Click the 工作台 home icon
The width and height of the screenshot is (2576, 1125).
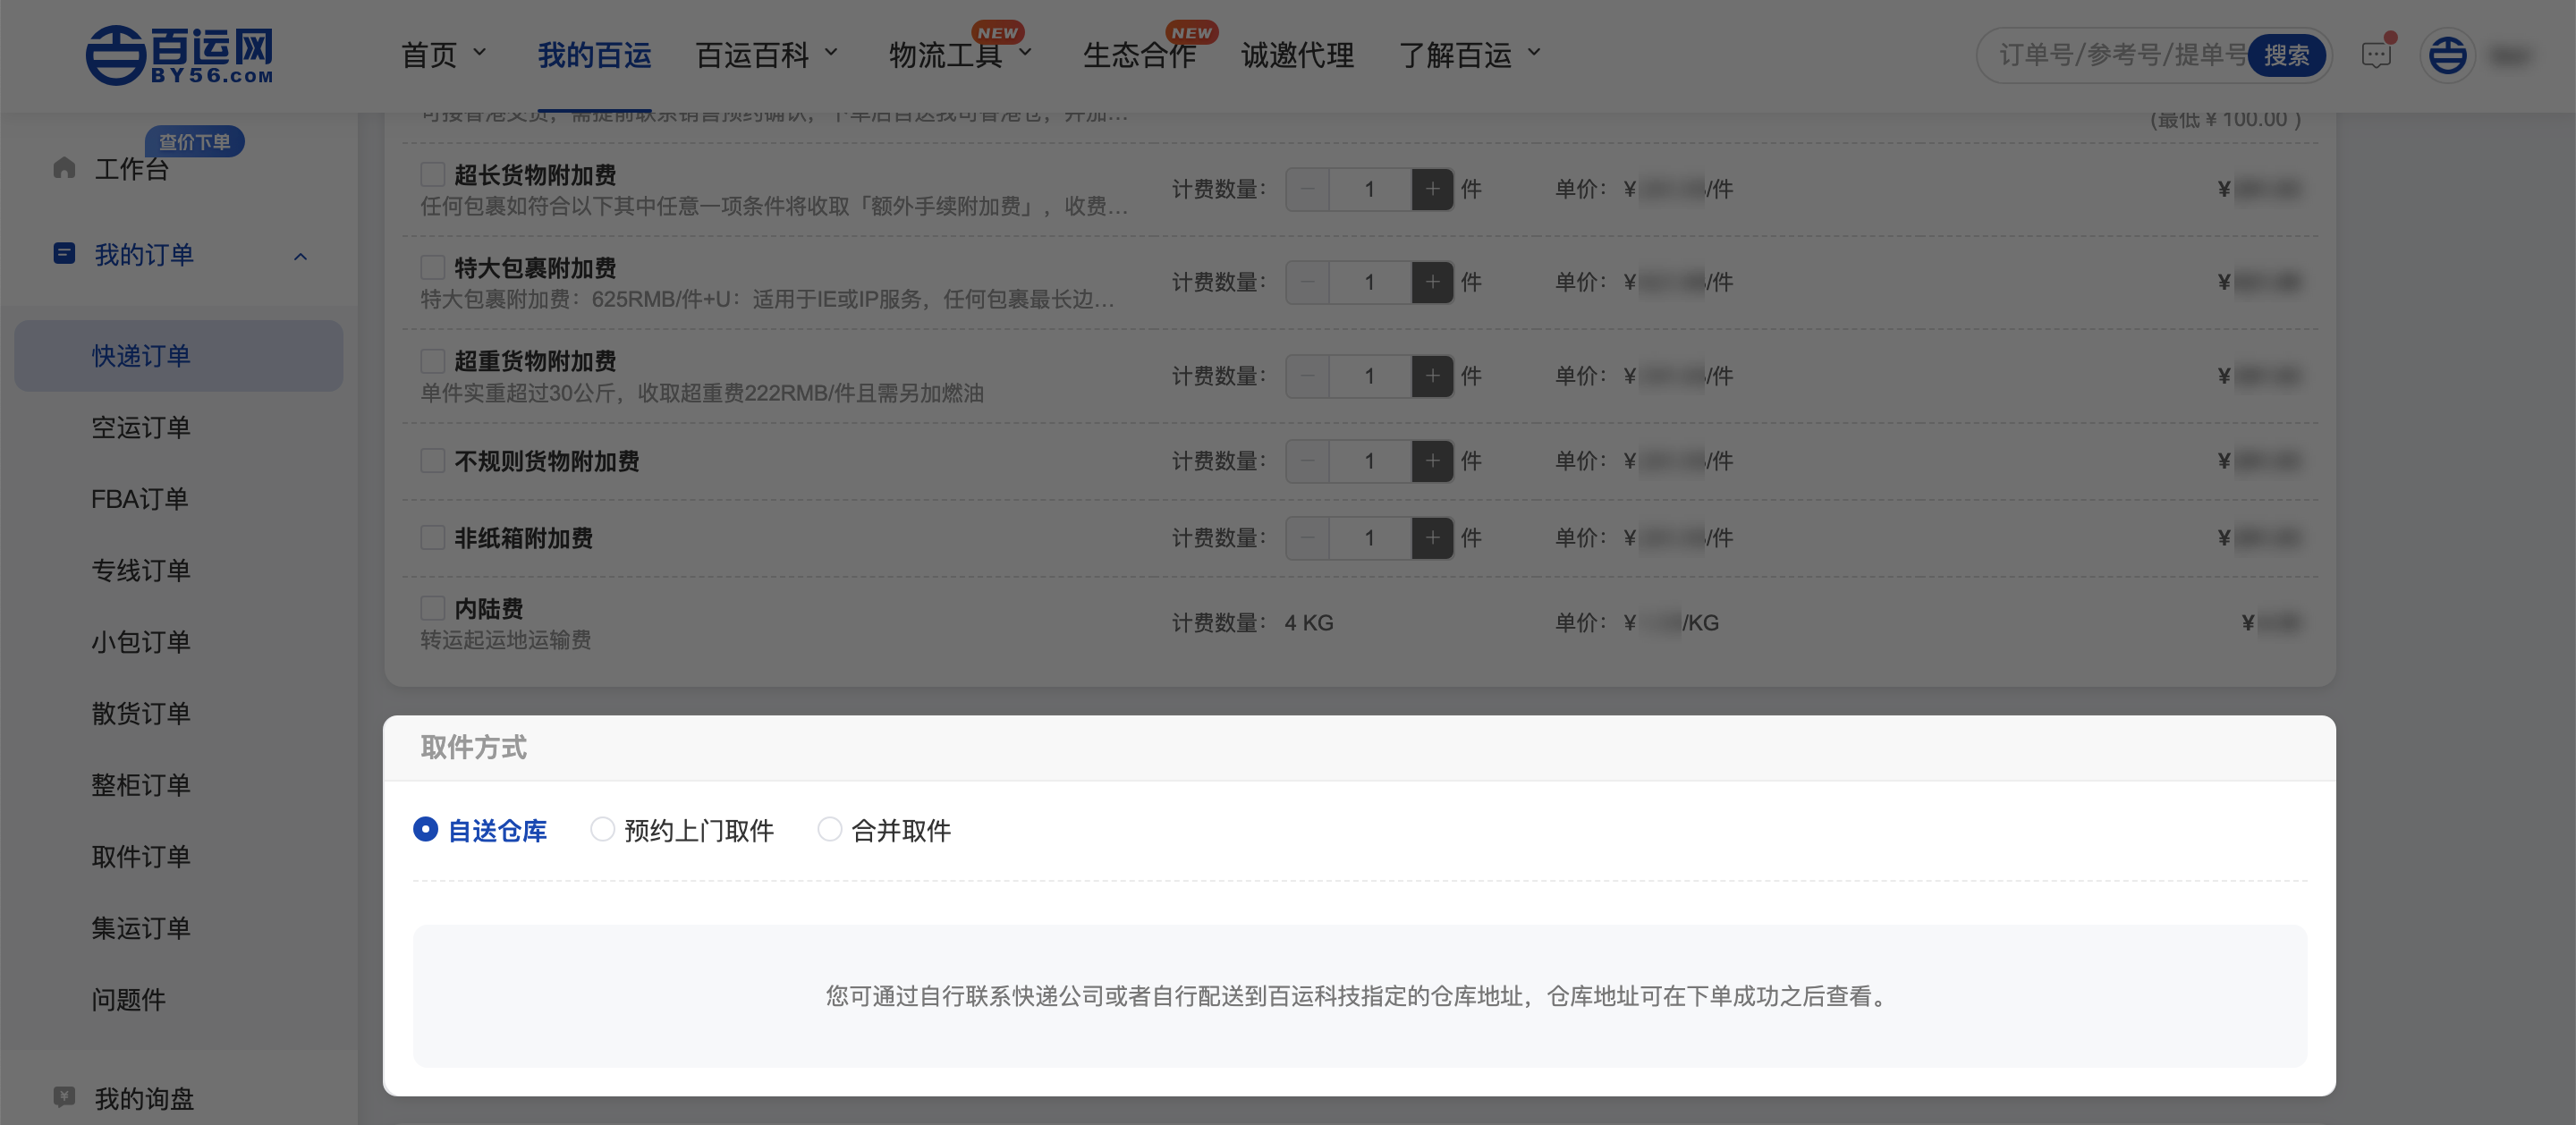(64, 168)
